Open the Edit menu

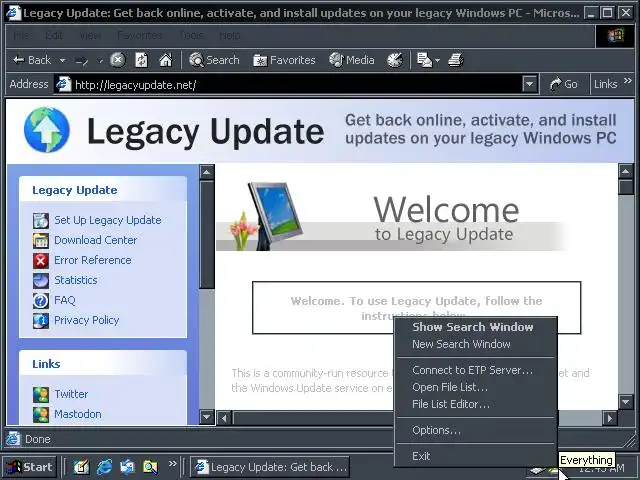[54, 36]
